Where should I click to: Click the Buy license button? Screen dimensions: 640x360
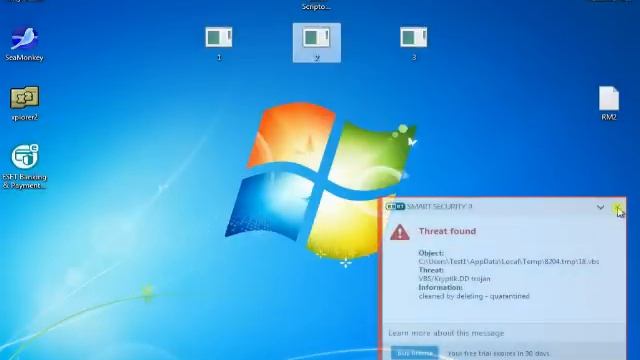click(x=415, y=353)
